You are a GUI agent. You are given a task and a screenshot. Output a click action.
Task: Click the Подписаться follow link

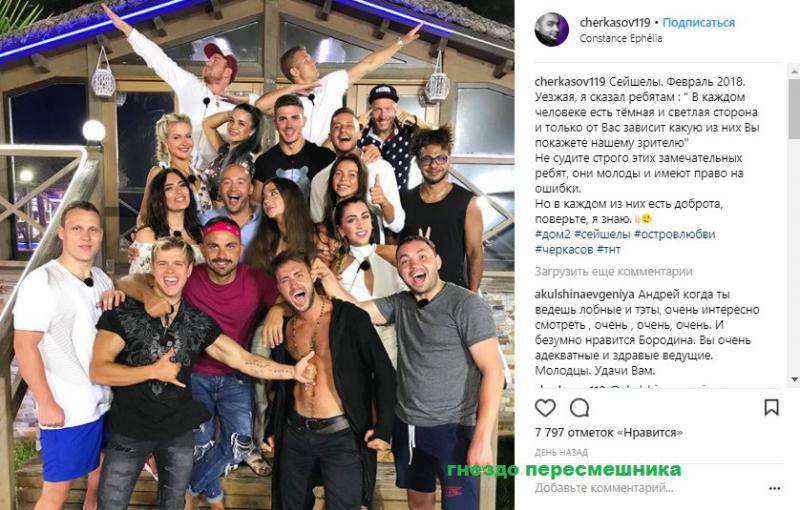click(x=698, y=22)
